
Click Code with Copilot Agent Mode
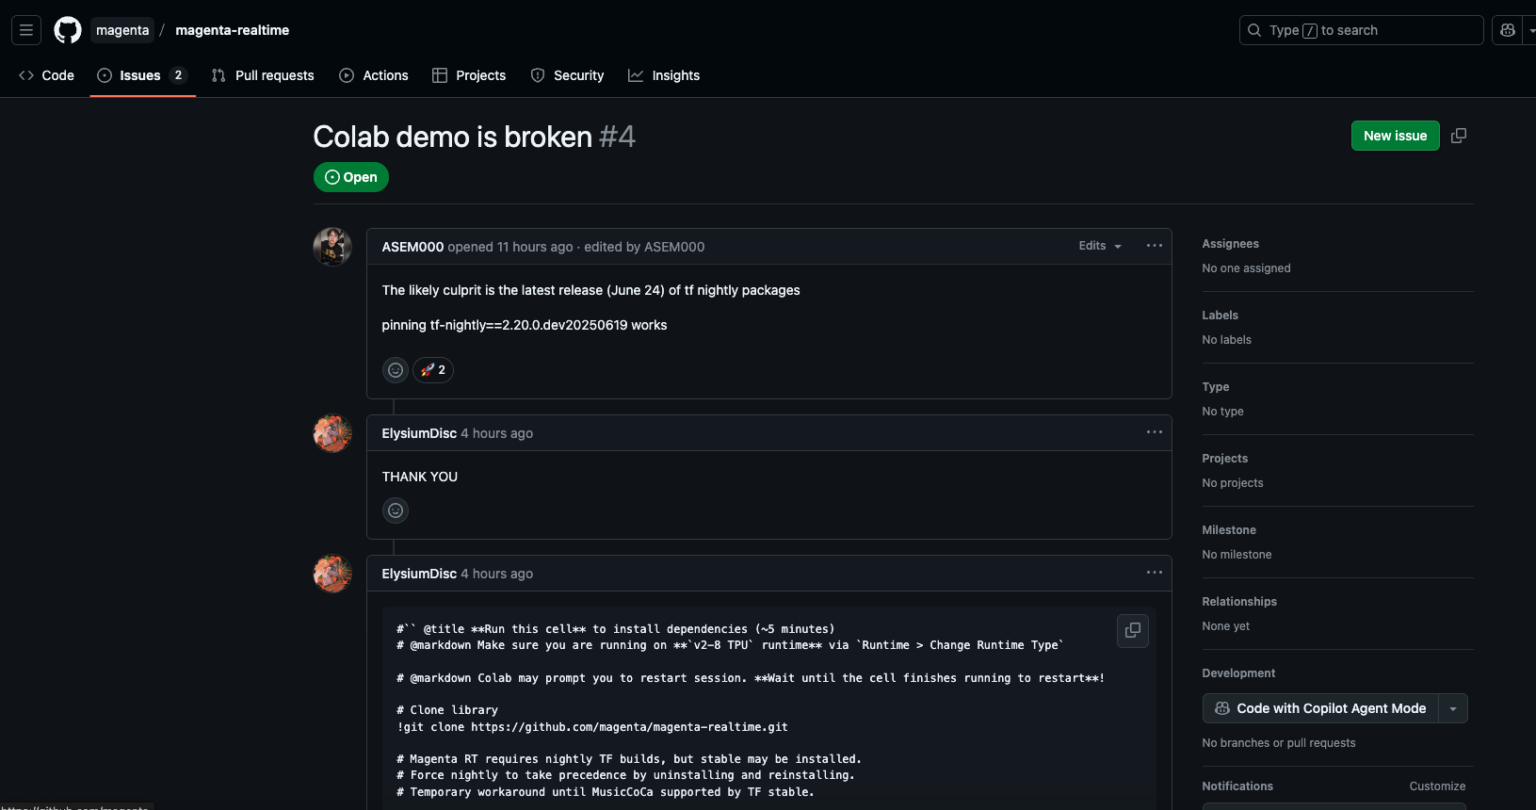(1320, 708)
